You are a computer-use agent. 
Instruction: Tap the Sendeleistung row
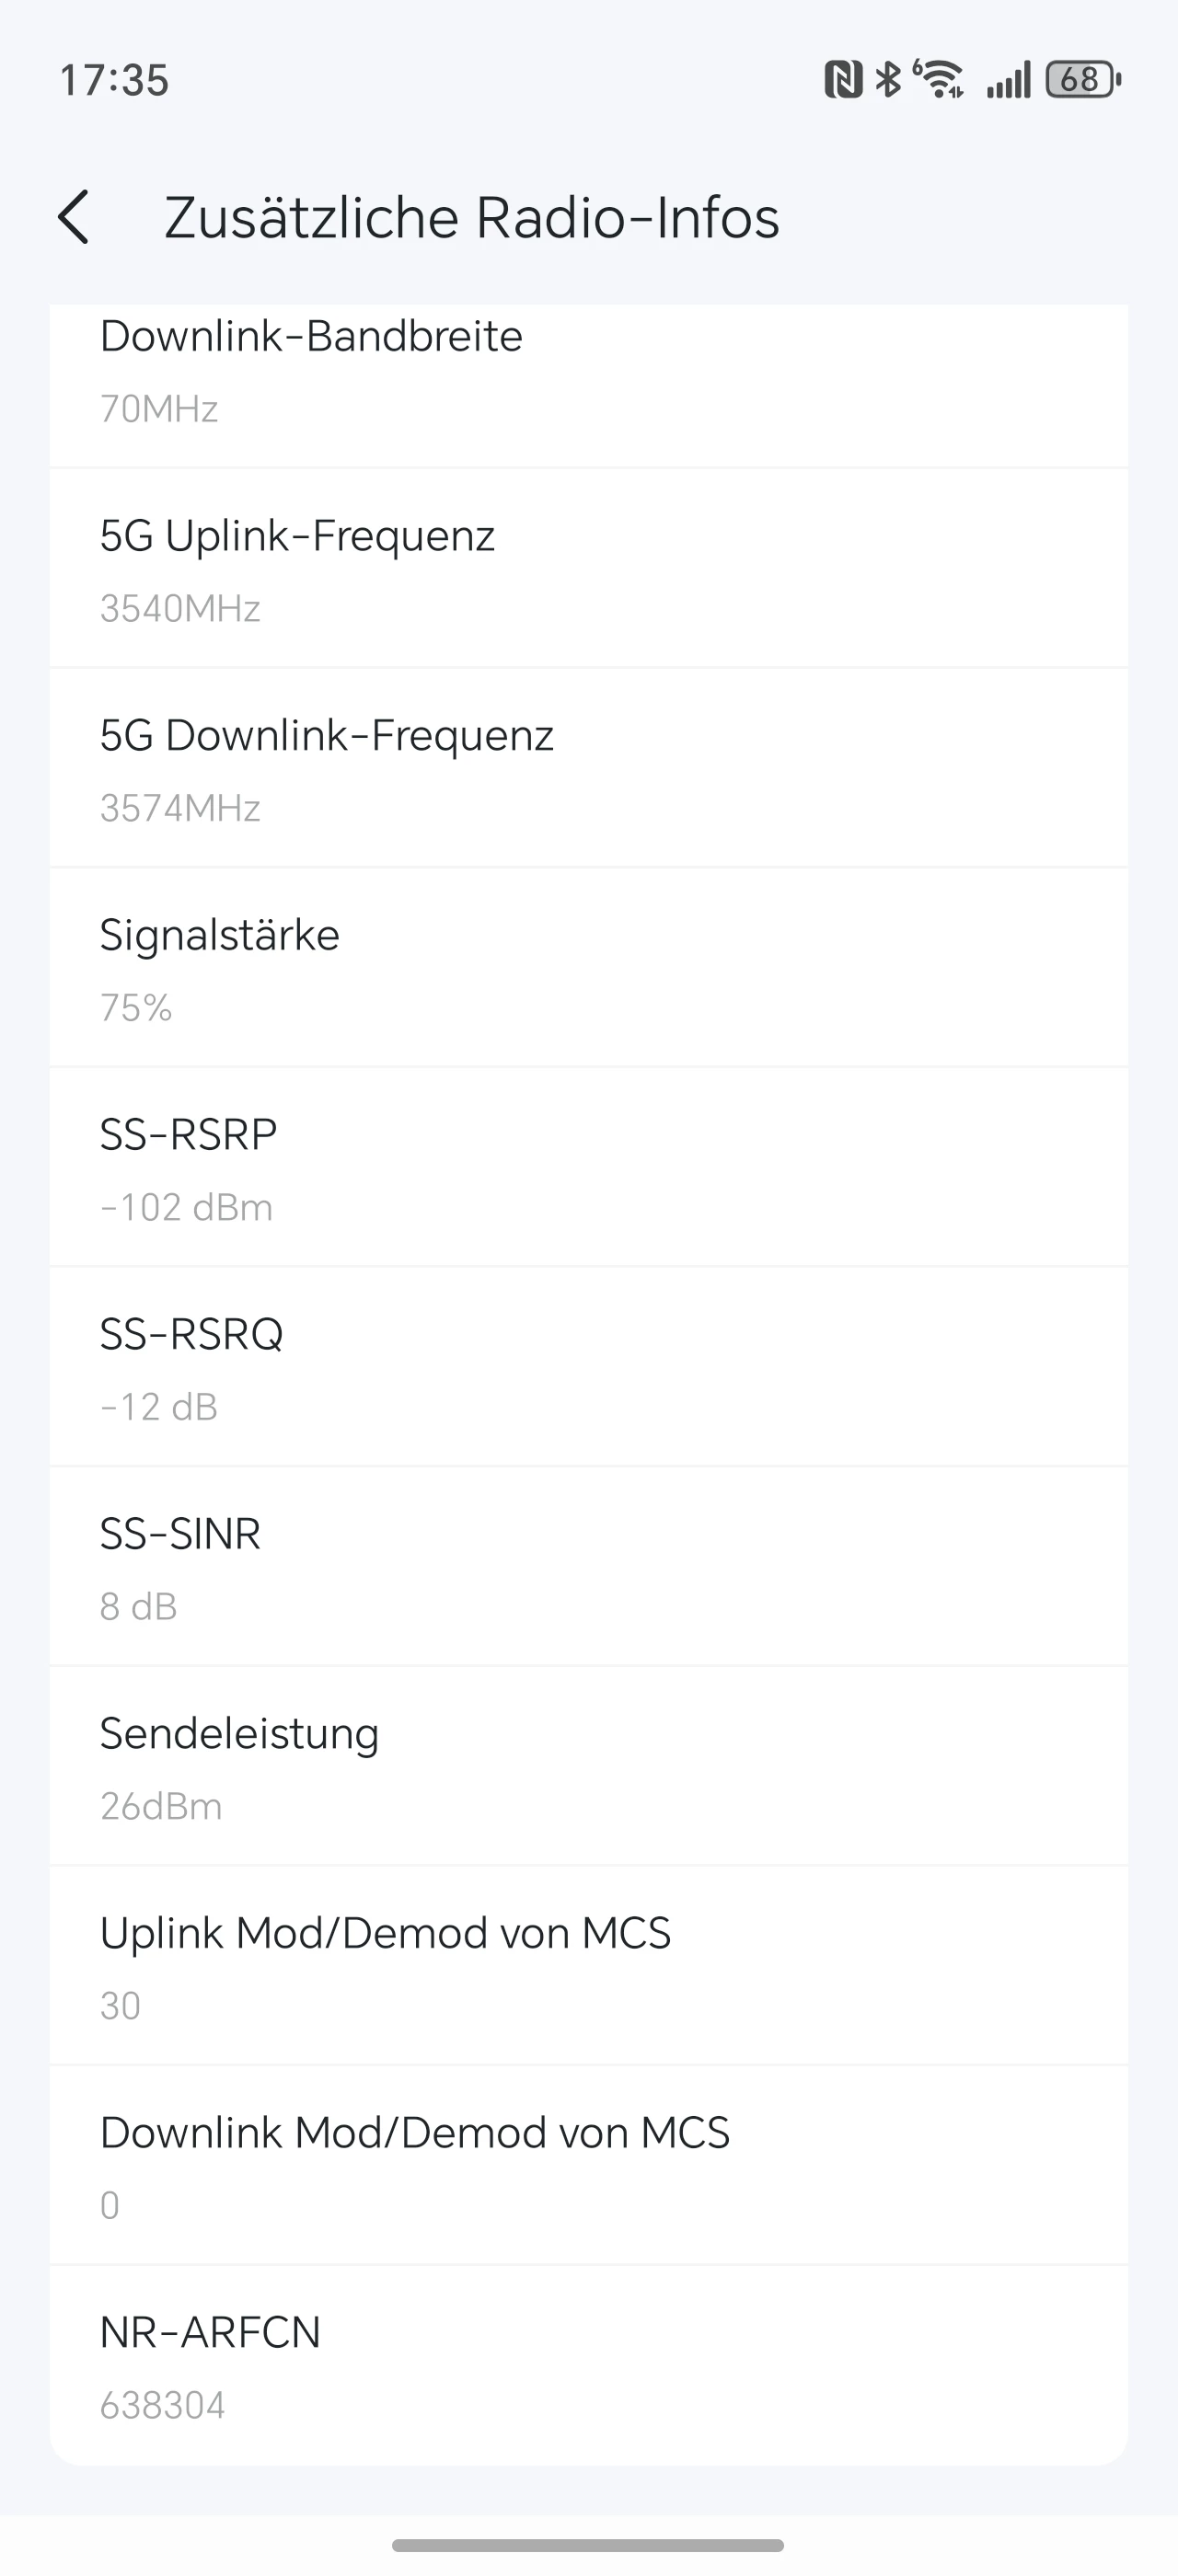(588, 1768)
